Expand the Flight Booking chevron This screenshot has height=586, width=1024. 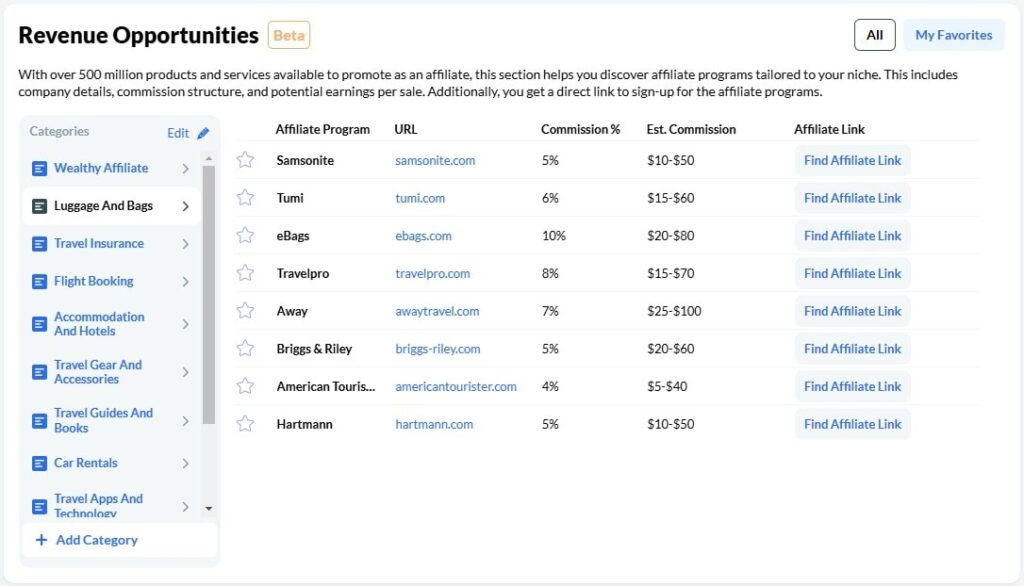(185, 282)
